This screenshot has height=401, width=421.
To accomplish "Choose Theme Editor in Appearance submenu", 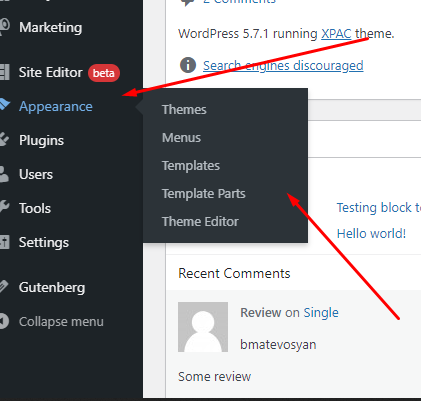I will tap(200, 222).
